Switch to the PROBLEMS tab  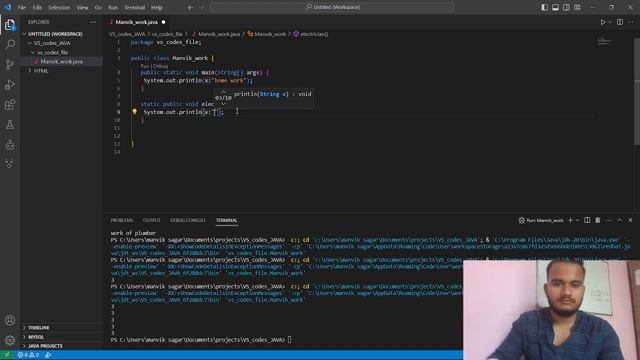(122, 220)
